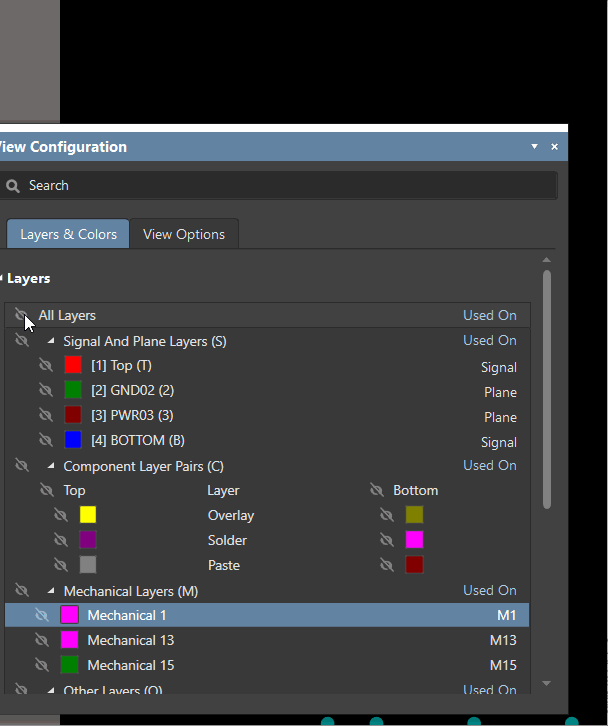This screenshot has width=608, height=726.
Task: Show the Top Paste layer
Action: pyautogui.click(x=61, y=565)
